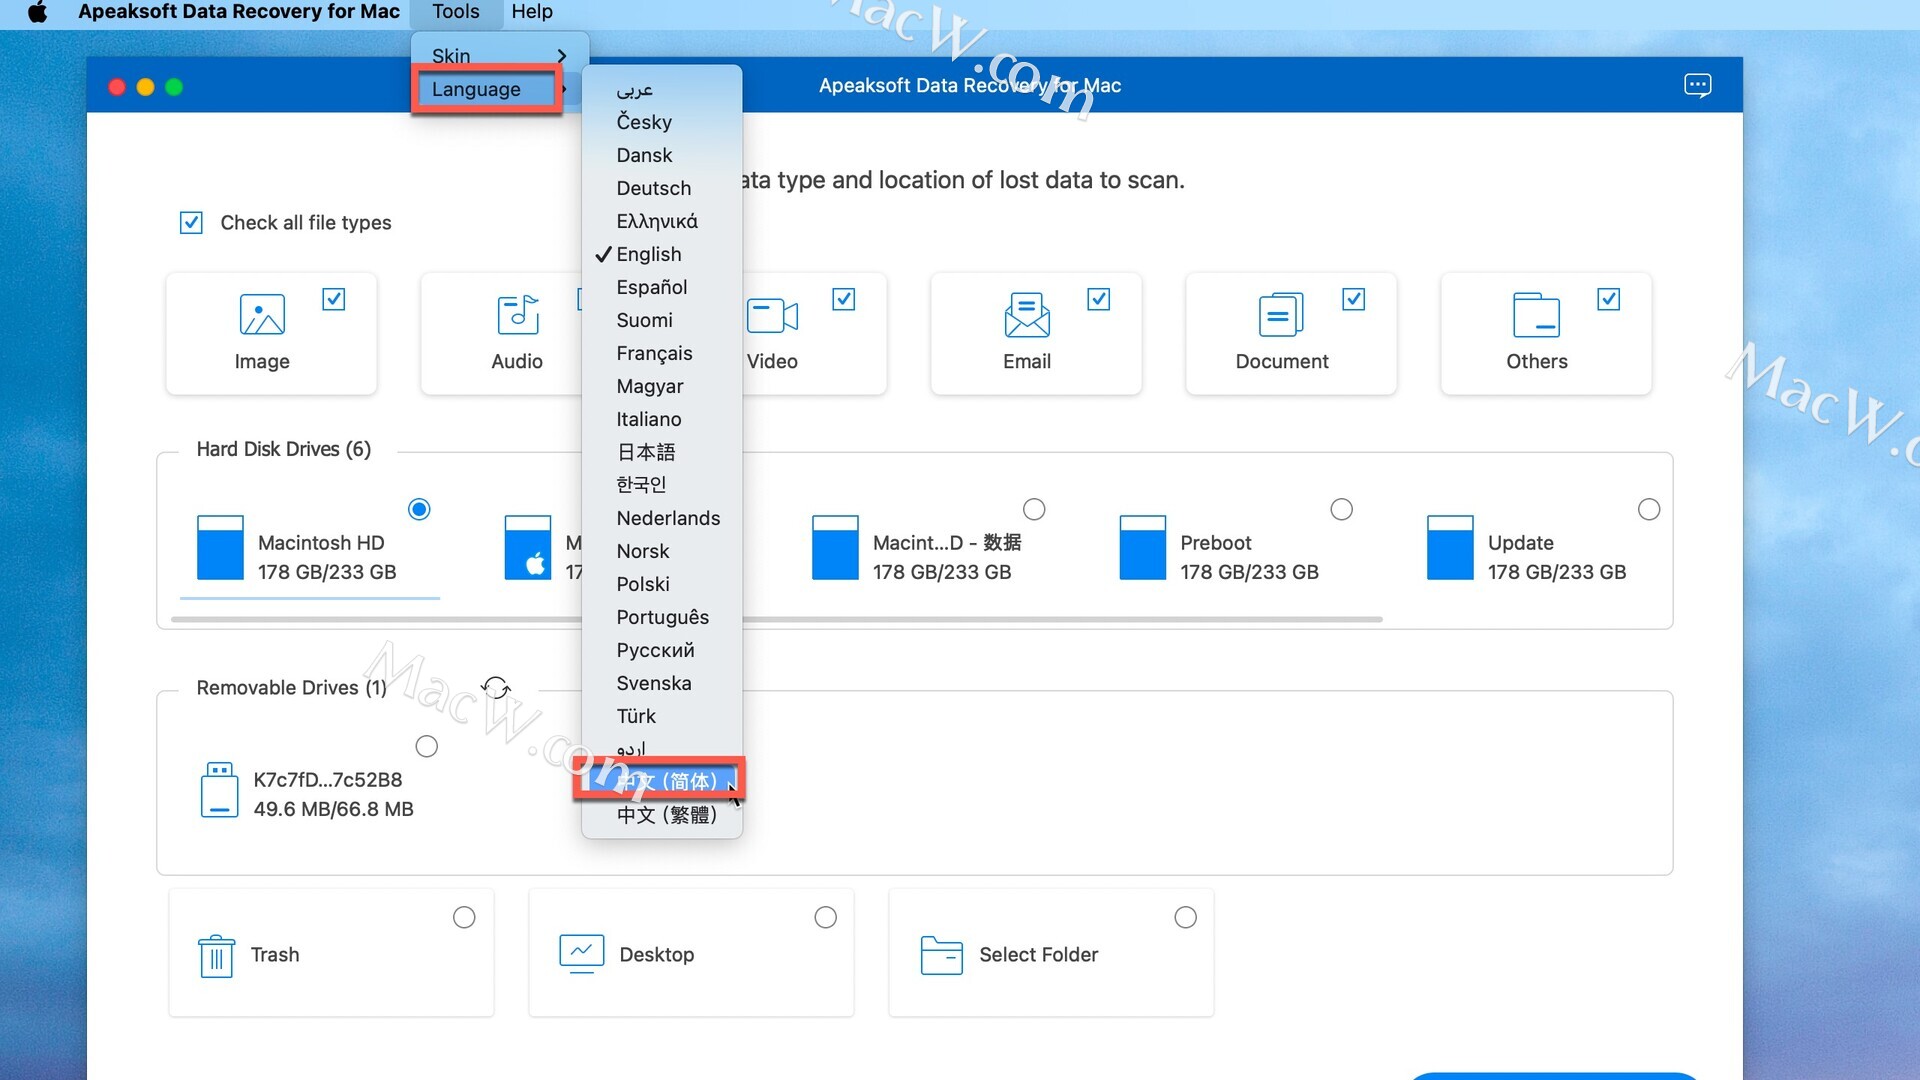The image size is (1920, 1080).
Task: Open the Help menu in menu bar
Action: point(532,12)
